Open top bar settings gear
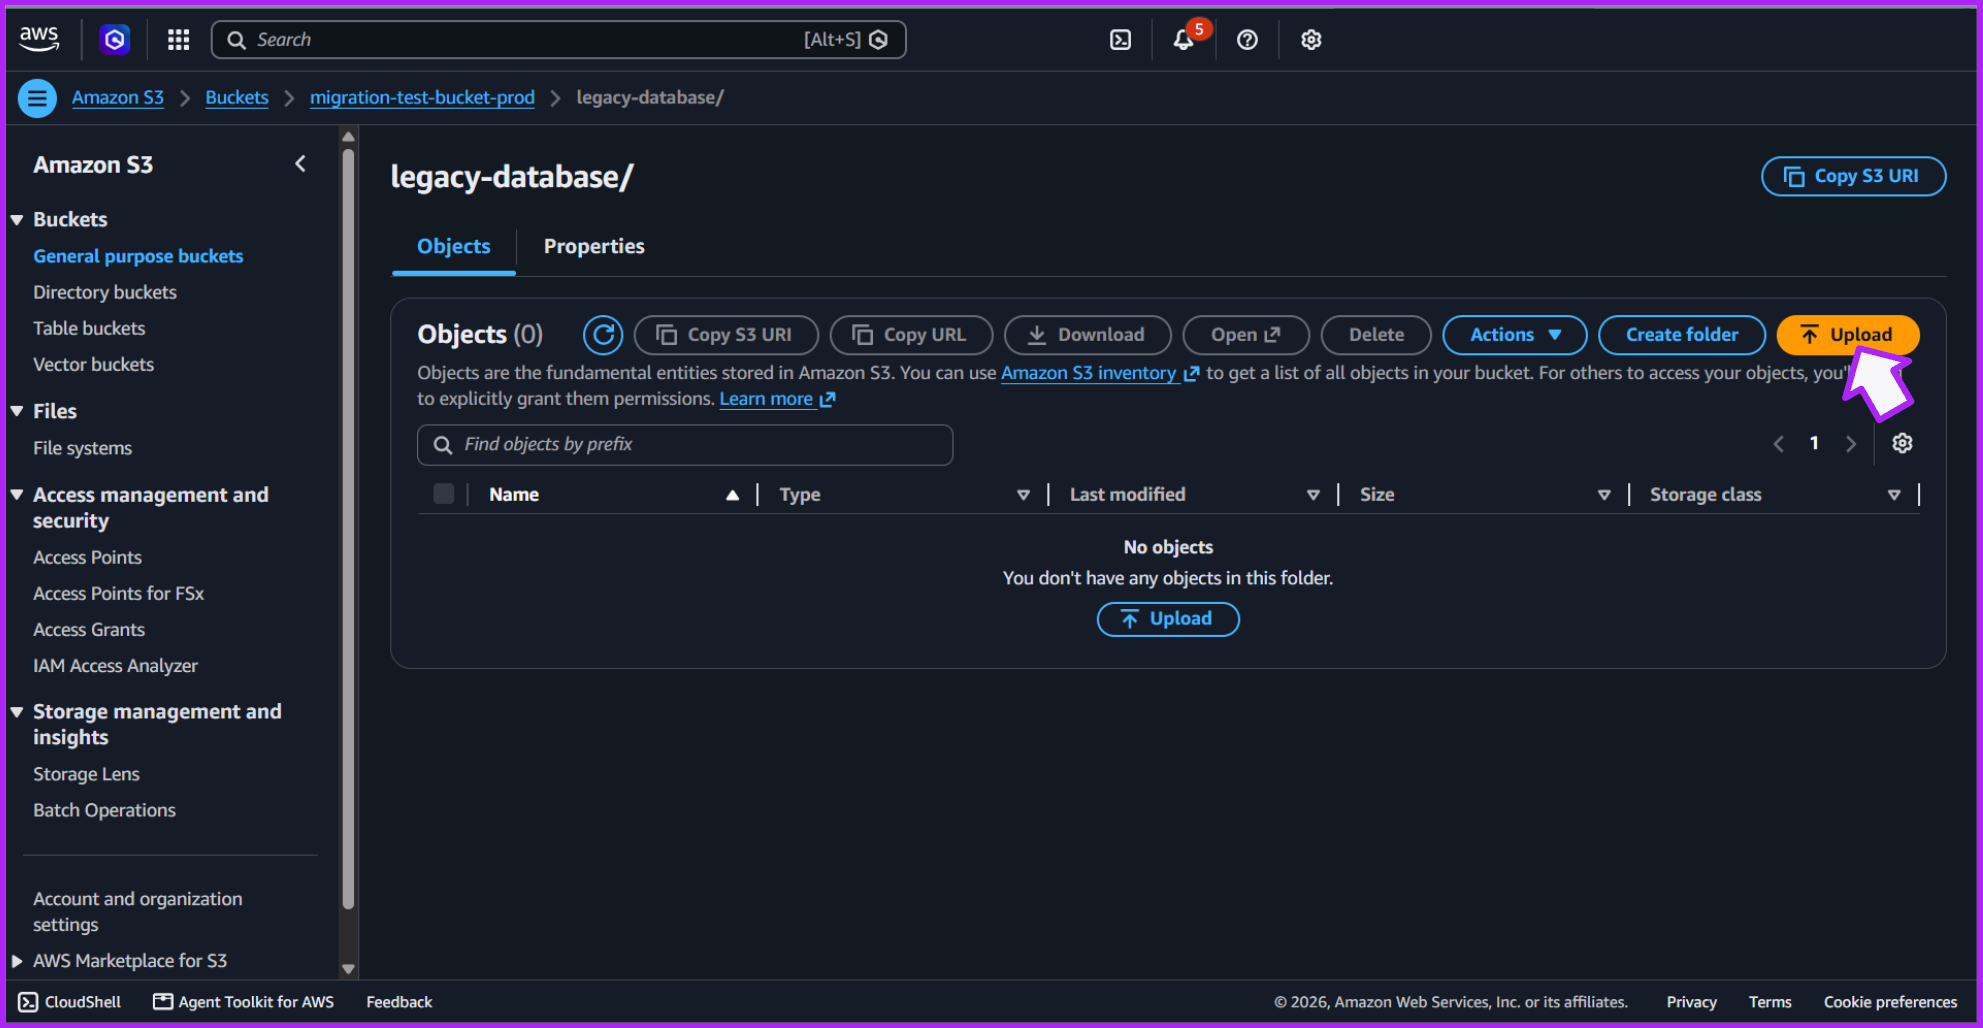This screenshot has height=1028, width=1983. tap(1311, 39)
